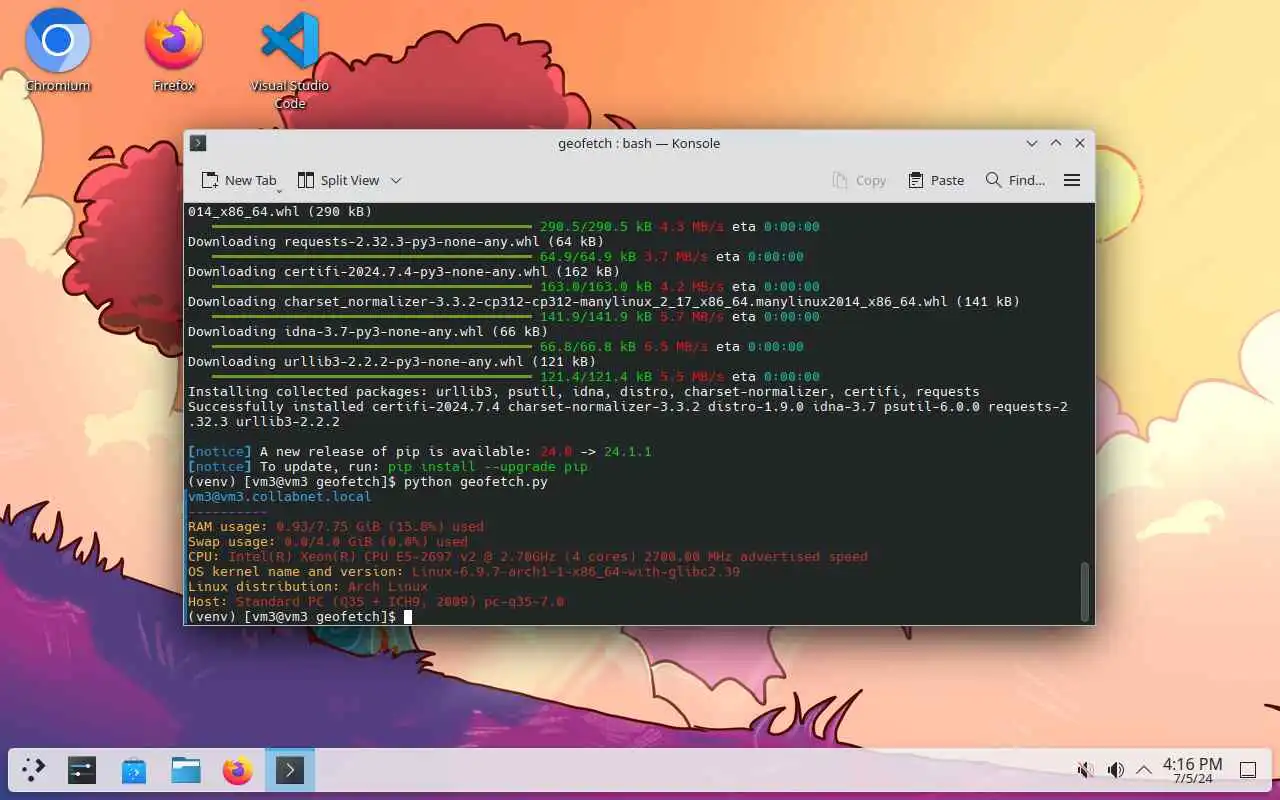Open the Firefox desktop icon
The height and width of the screenshot is (800, 1280).
click(174, 52)
